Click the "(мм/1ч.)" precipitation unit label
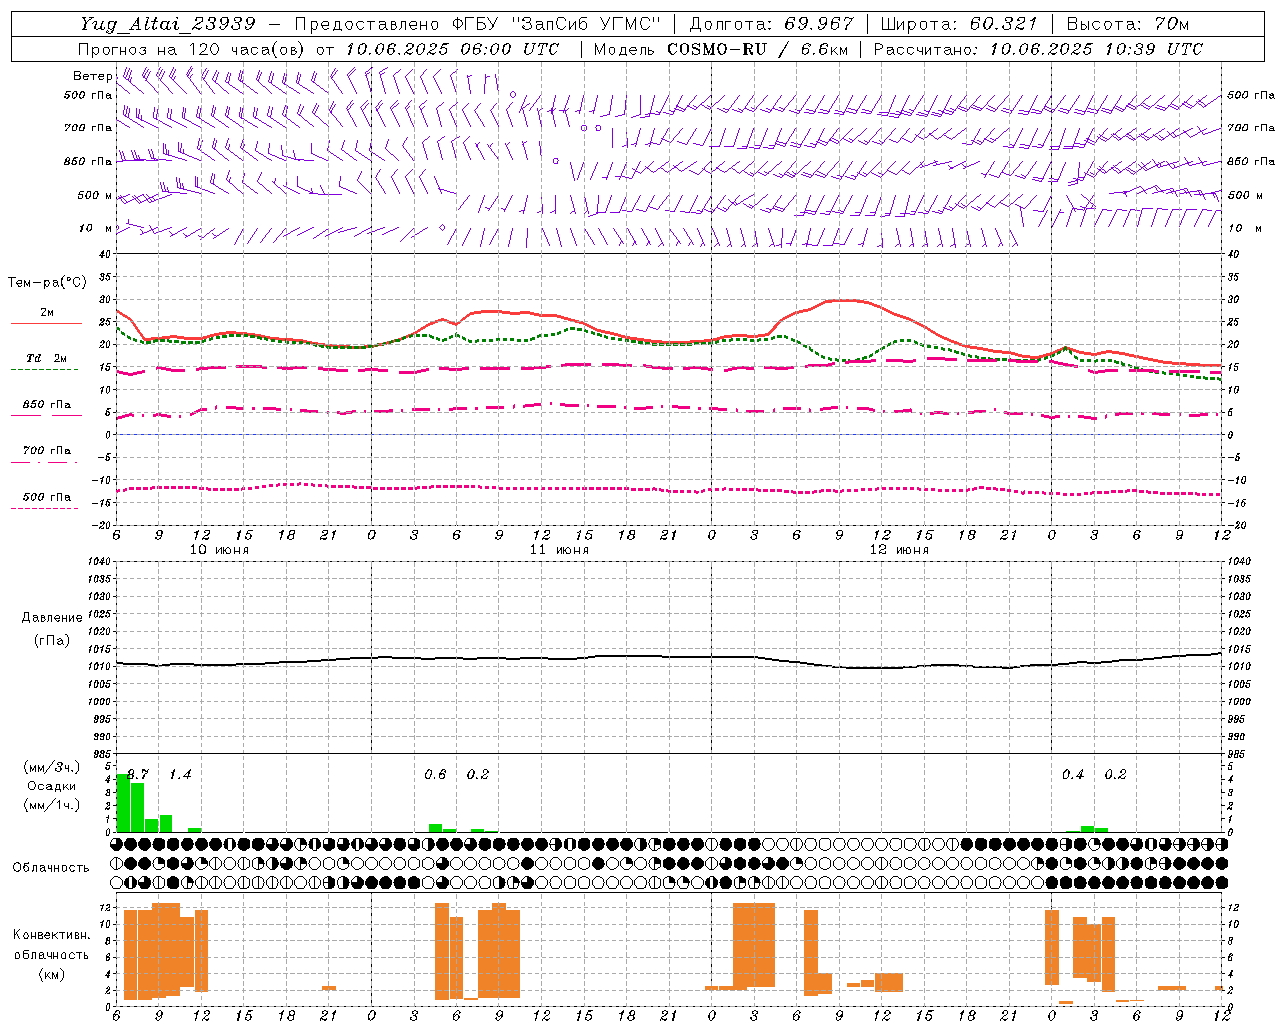 coord(52,805)
